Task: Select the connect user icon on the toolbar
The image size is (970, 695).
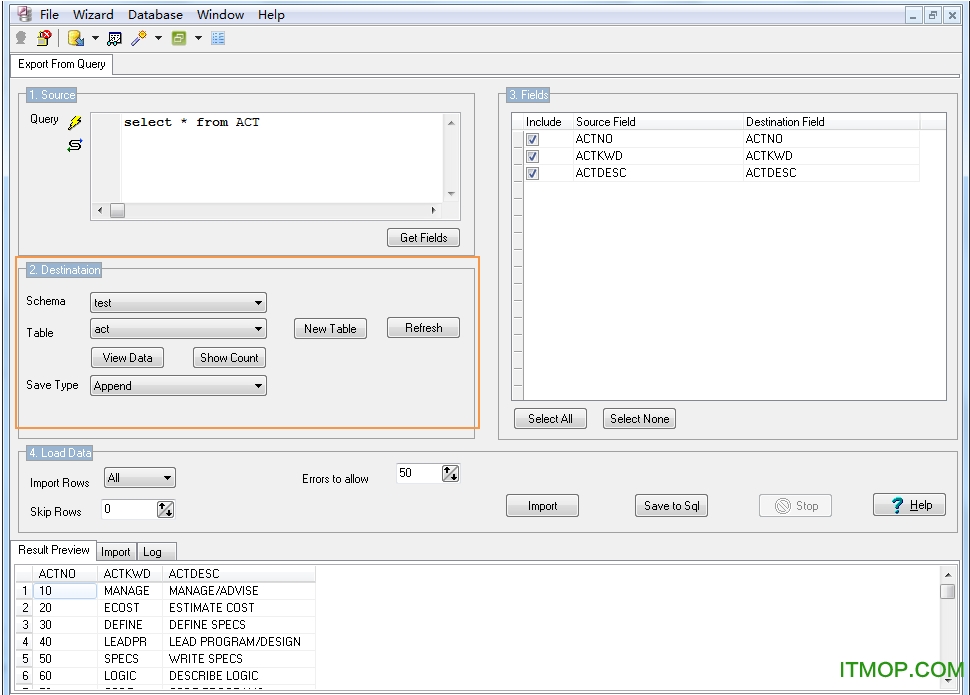Action: pyautogui.click(x=21, y=37)
